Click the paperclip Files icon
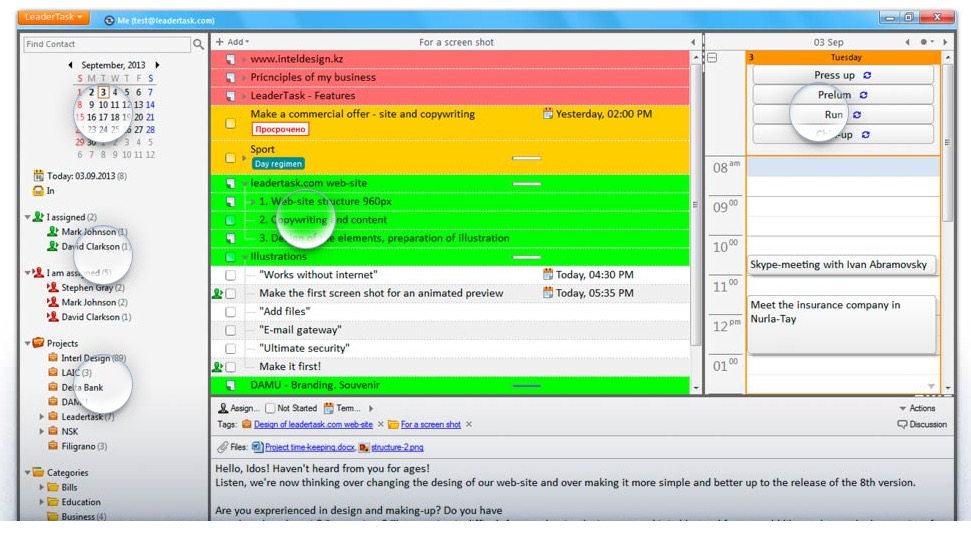The width and height of the screenshot is (971, 534). click(x=222, y=447)
